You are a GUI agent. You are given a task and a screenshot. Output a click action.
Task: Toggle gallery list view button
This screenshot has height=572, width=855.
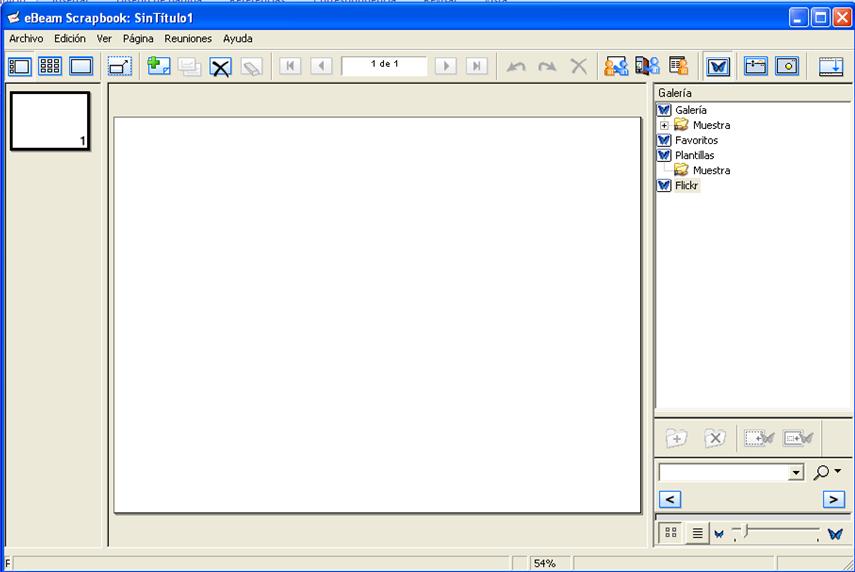(697, 534)
